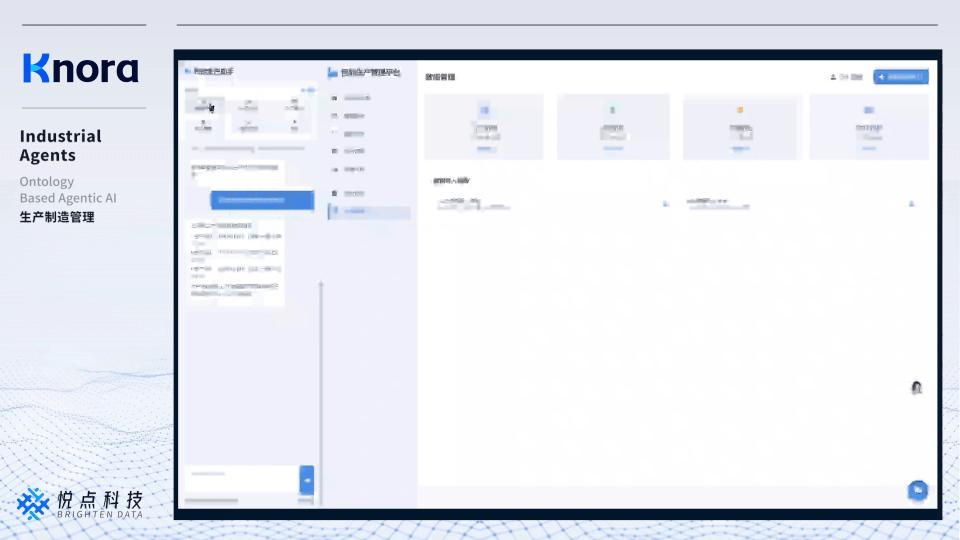Click the green icon on the second data card
The image size is (960, 540).
coord(613,110)
